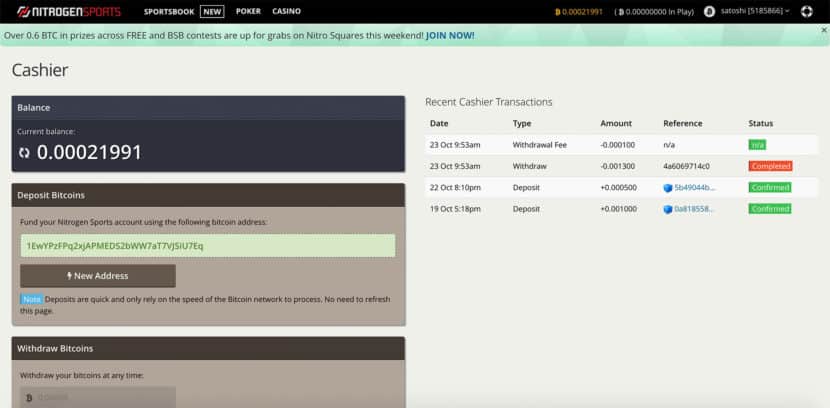Click the Nitrogen Sports logo
The width and height of the screenshot is (830, 408).
69,12
